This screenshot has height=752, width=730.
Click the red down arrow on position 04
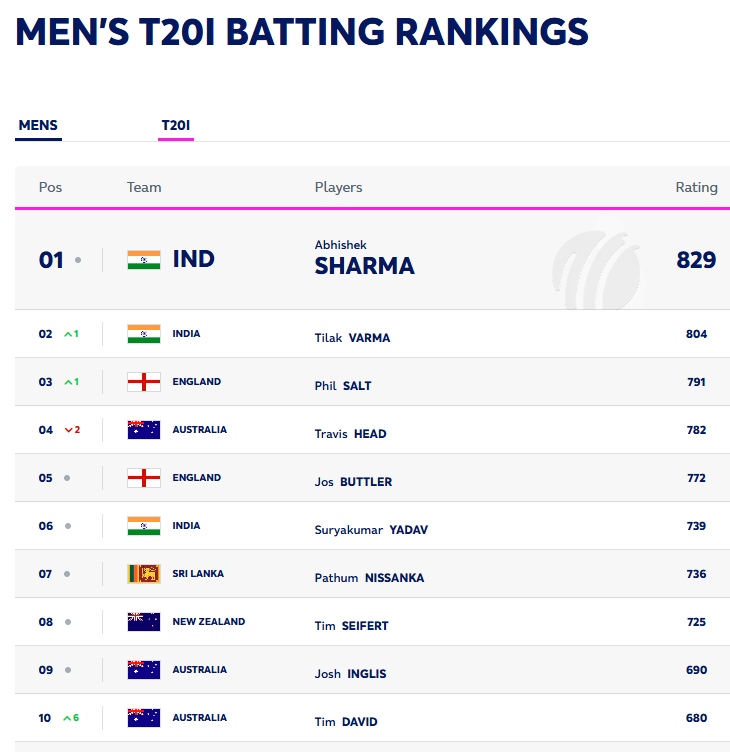68,430
